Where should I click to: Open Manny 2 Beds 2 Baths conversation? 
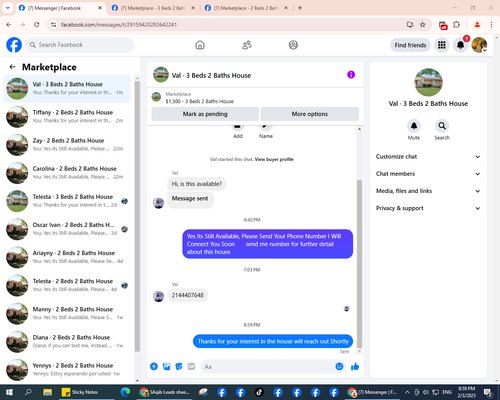(67, 313)
